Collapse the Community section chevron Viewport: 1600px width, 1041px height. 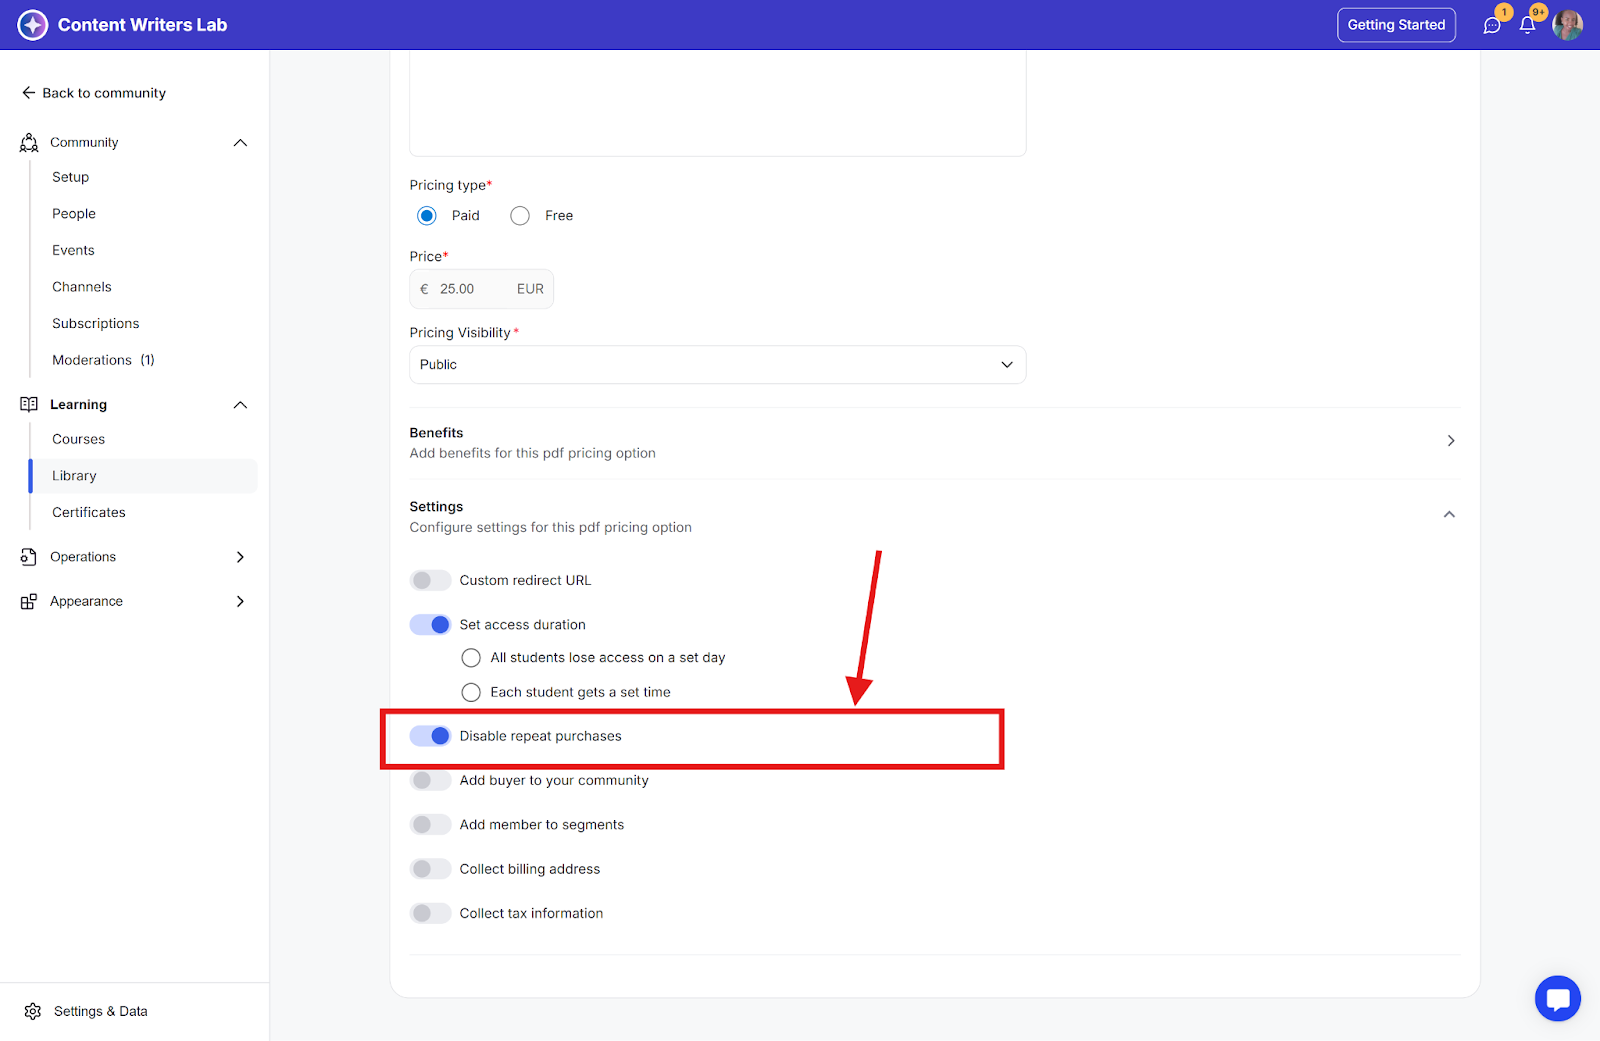coord(240,143)
